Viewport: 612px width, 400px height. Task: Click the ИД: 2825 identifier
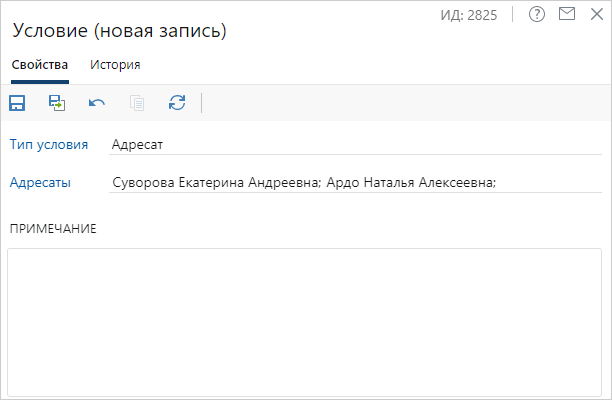pyautogui.click(x=469, y=15)
